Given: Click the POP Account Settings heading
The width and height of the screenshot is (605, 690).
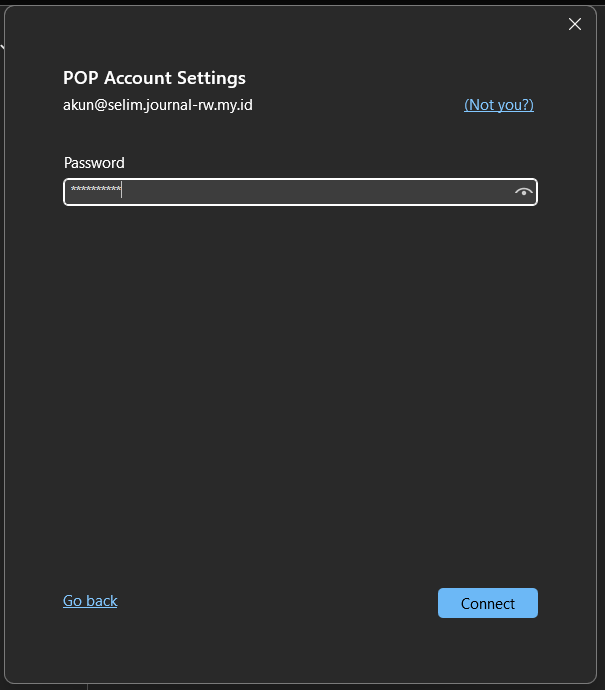Looking at the screenshot, I should click(x=154, y=78).
